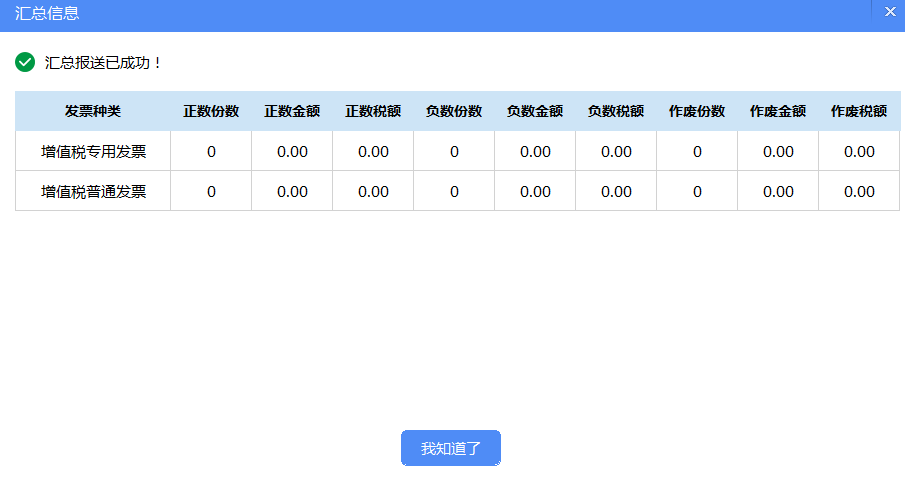Click 作废税额 cell for 增值税普通发票
Image resolution: width=905 pixels, height=482 pixels.
pyautogui.click(x=859, y=191)
